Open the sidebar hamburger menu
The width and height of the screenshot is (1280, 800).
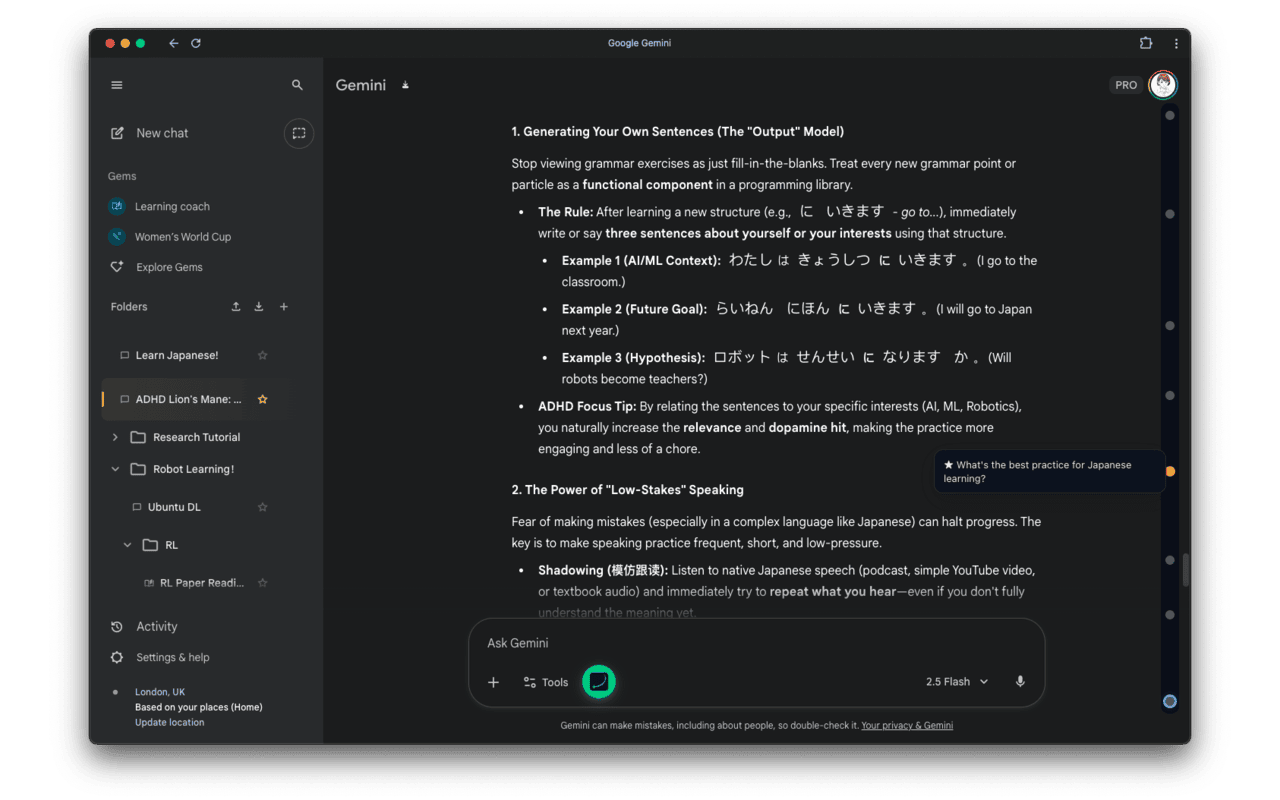click(x=117, y=85)
